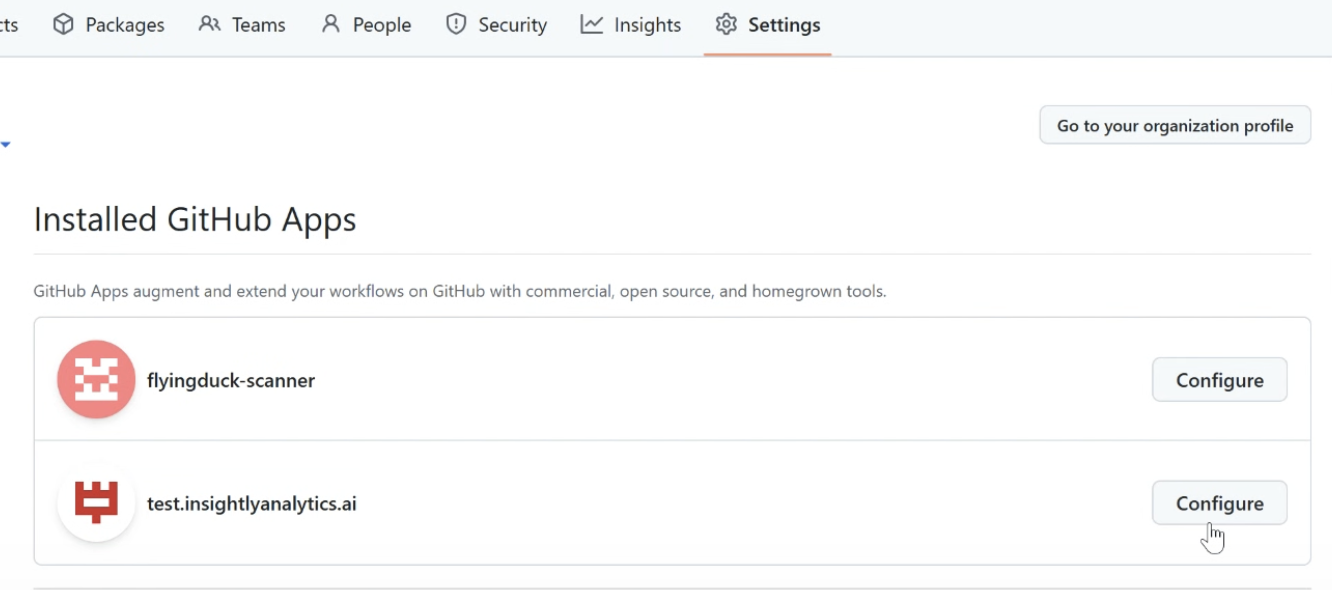Click the Packages cube icon
The width and height of the screenshot is (1332, 590).
[64, 25]
